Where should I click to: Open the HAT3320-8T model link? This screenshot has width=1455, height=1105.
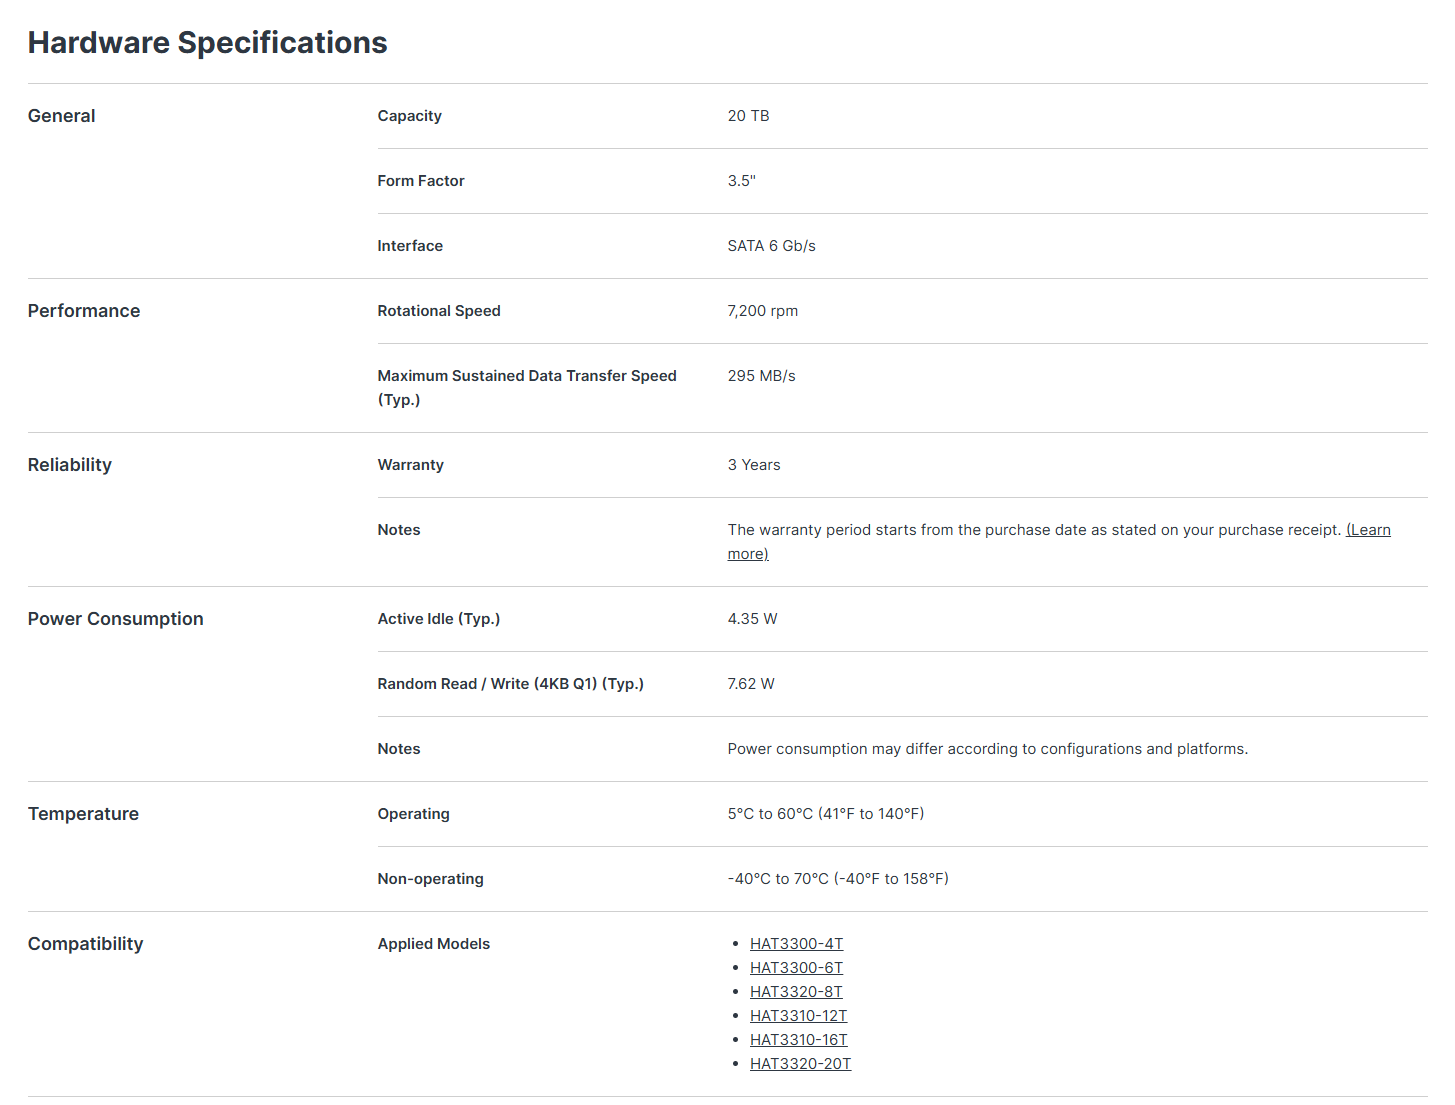tap(796, 992)
